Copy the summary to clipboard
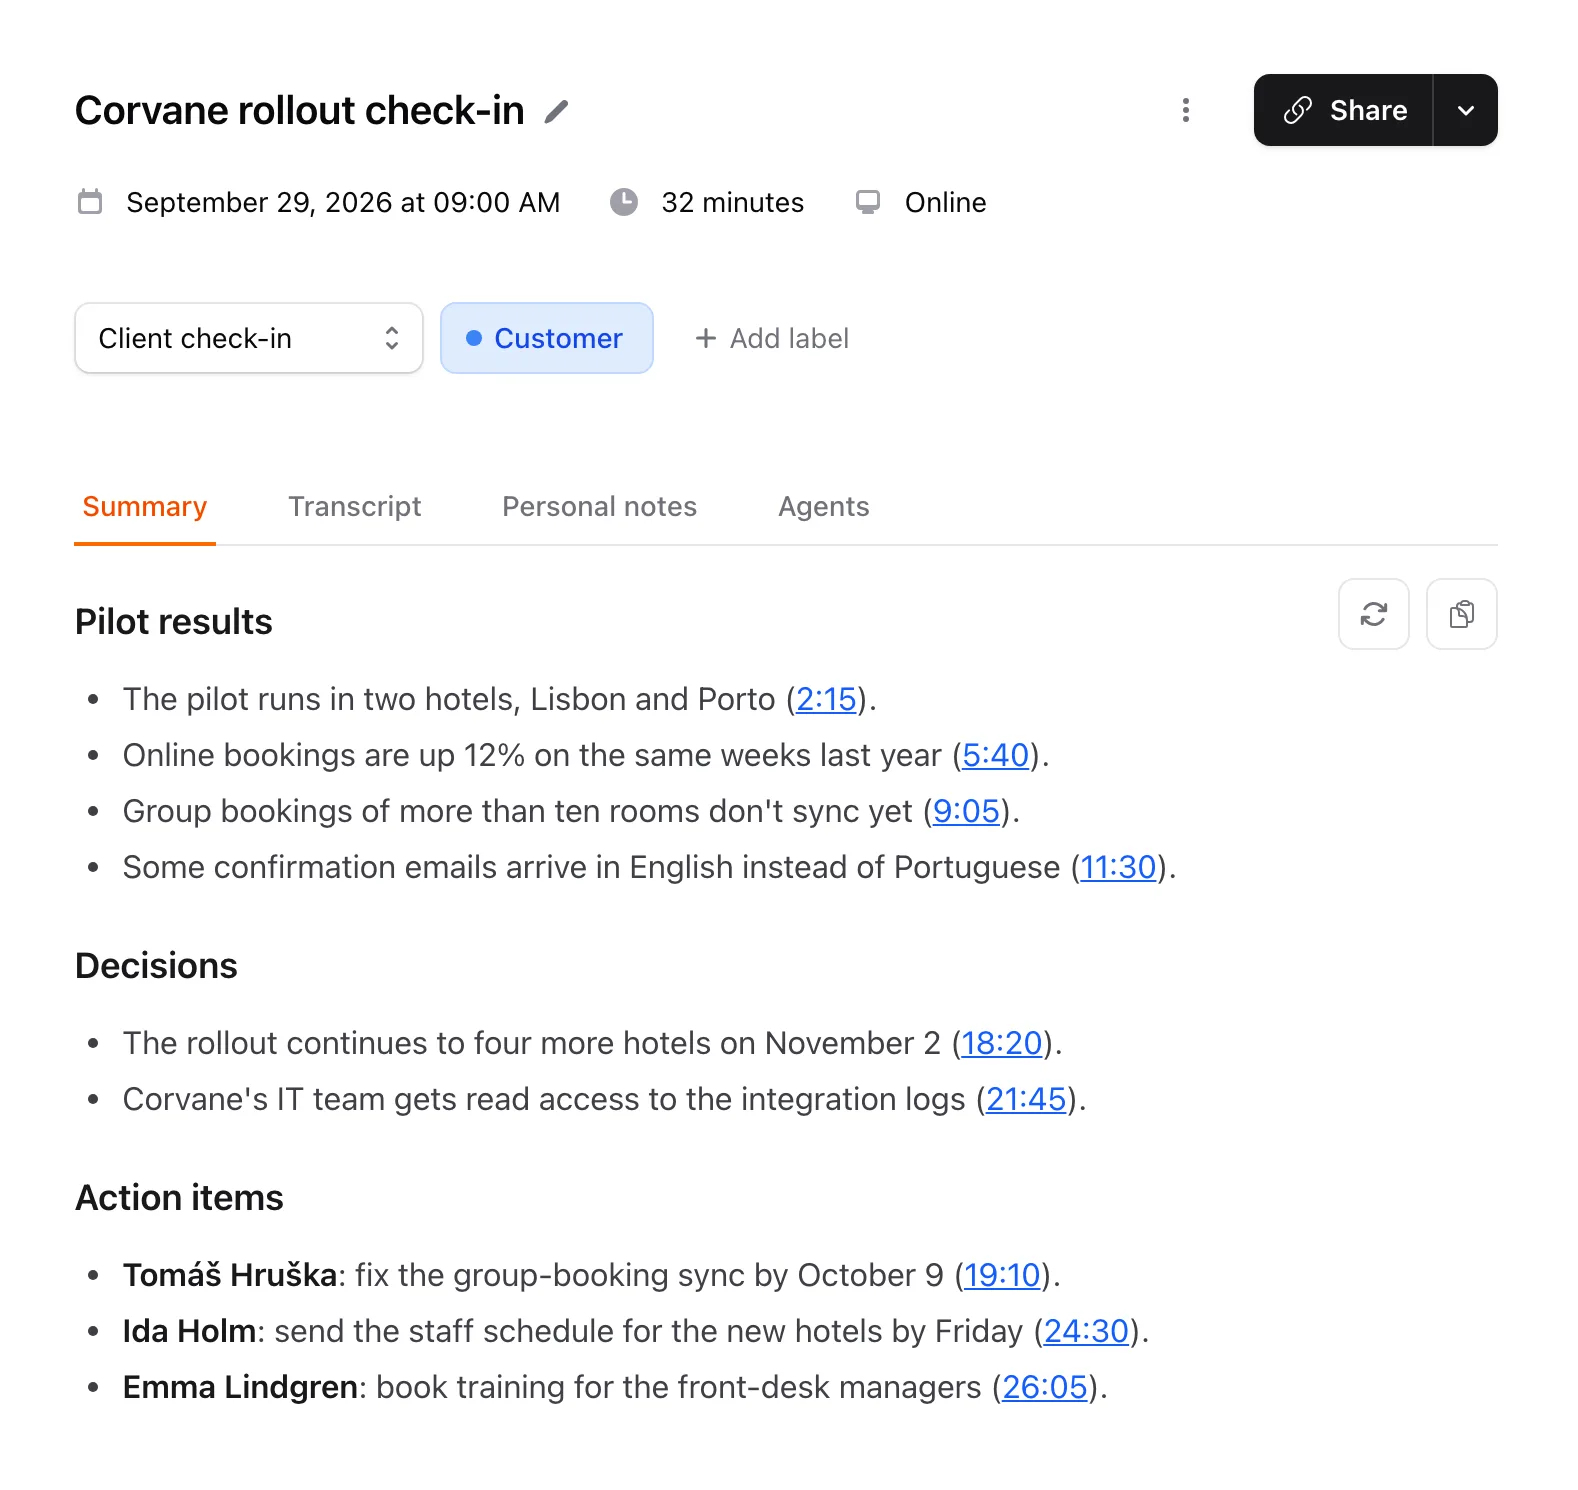The width and height of the screenshot is (1578, 1490). 1462,614
